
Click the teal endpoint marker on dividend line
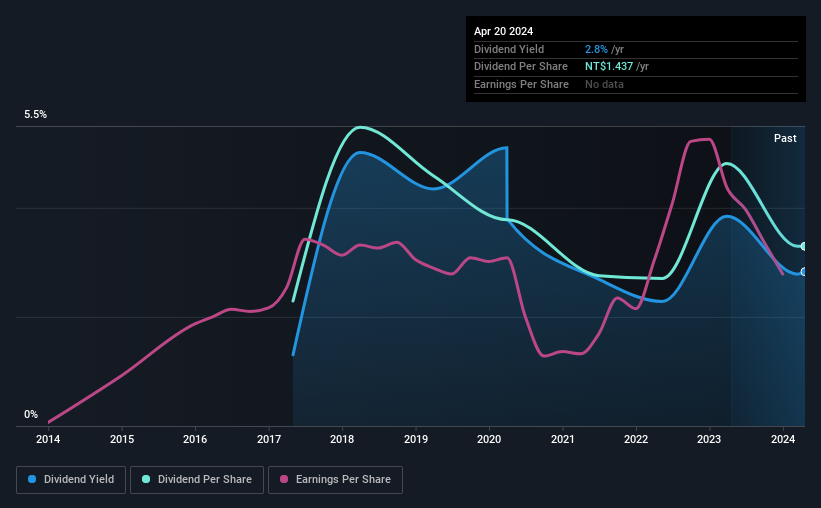803,246
